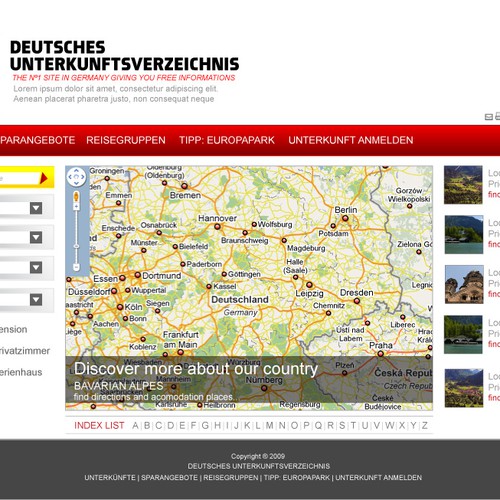Select the Nürnberg marker on the map
The height and width of the screenshot is (500, 500).
[264, 388]
